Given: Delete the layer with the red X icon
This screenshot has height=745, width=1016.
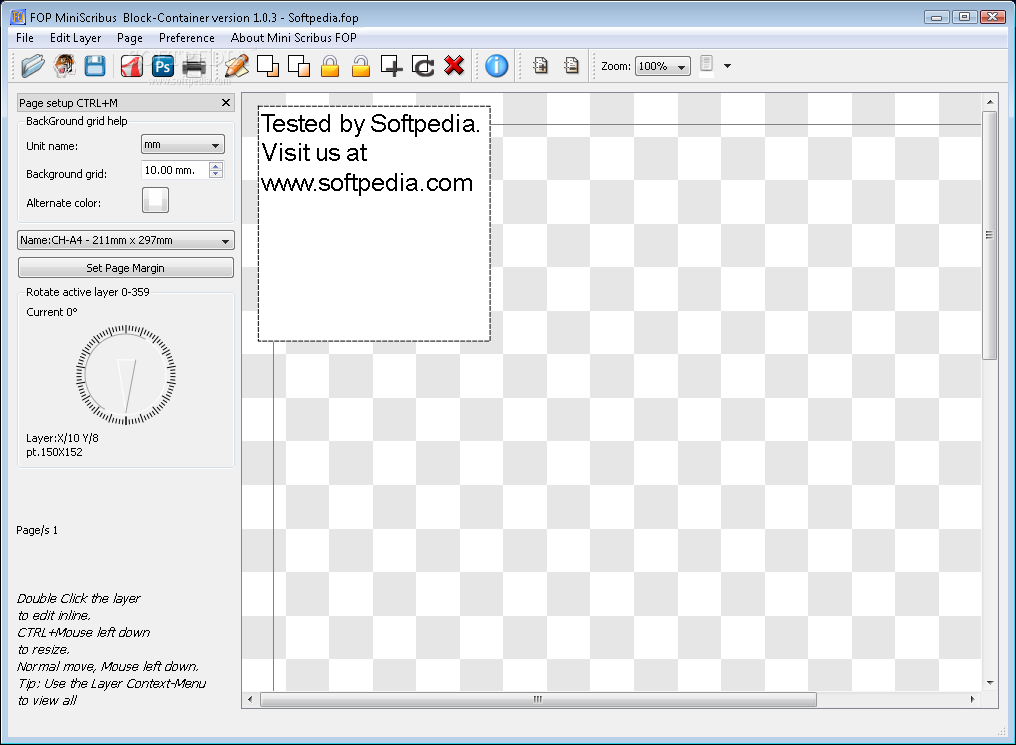Looking at the screenshot, I should (x=454, y=65).
